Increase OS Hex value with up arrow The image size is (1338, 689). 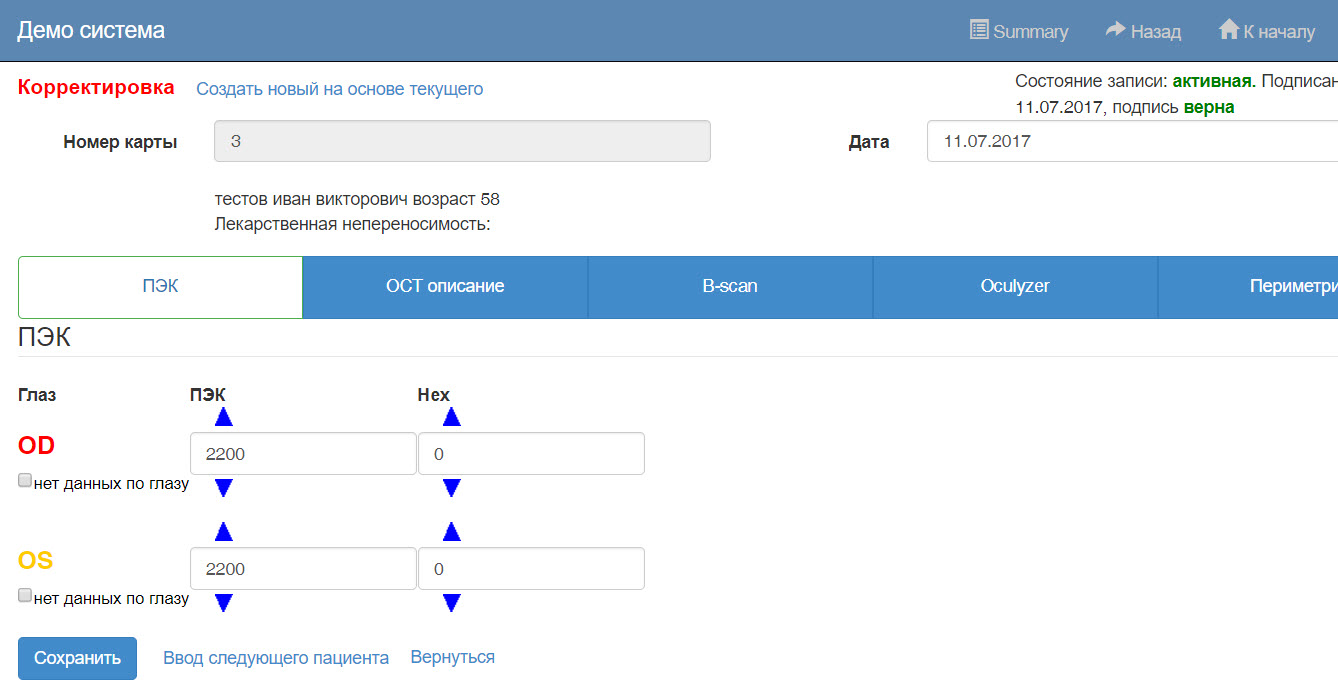[452, 532]
